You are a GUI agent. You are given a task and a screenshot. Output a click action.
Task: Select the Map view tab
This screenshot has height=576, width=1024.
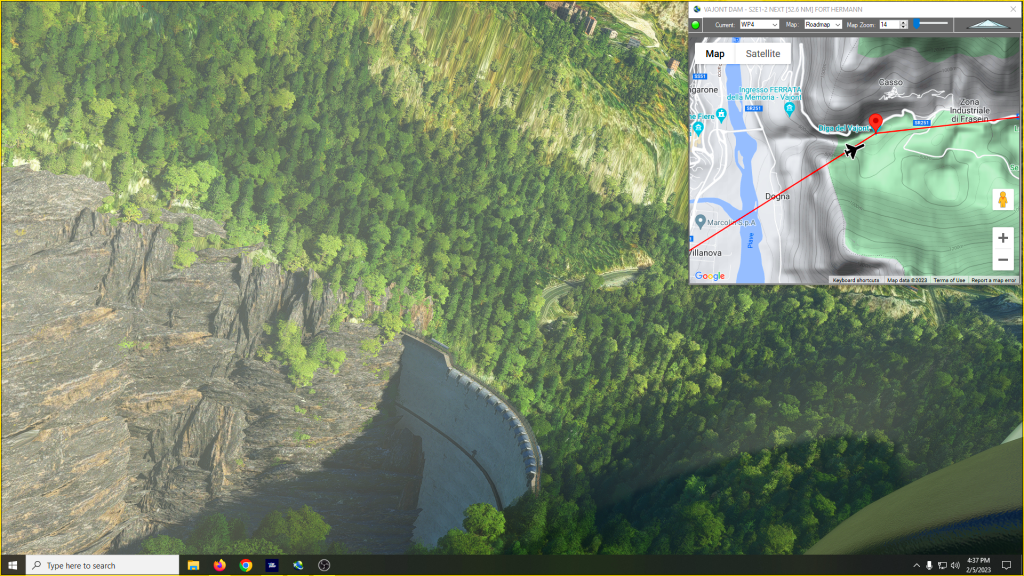pyautogui.click(x=715, y=54)
